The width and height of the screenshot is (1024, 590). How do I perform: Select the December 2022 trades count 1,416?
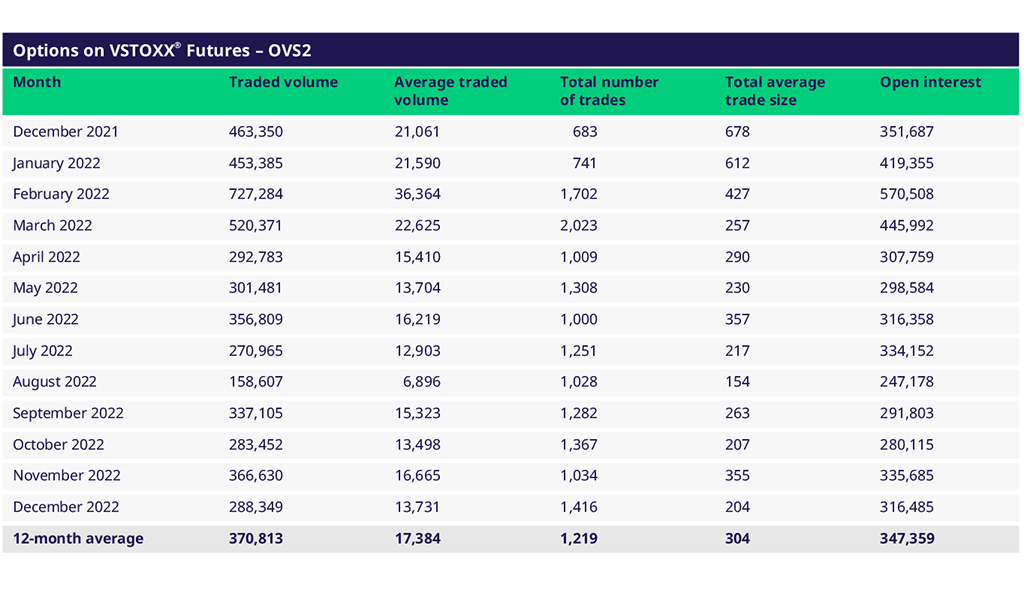(578, 507)
